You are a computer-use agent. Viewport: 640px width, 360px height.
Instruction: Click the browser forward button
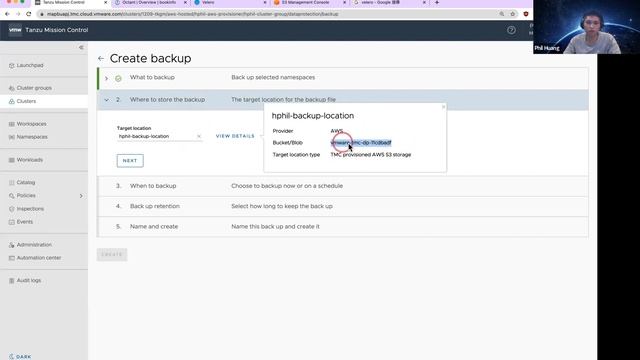[x=18, y=14]
